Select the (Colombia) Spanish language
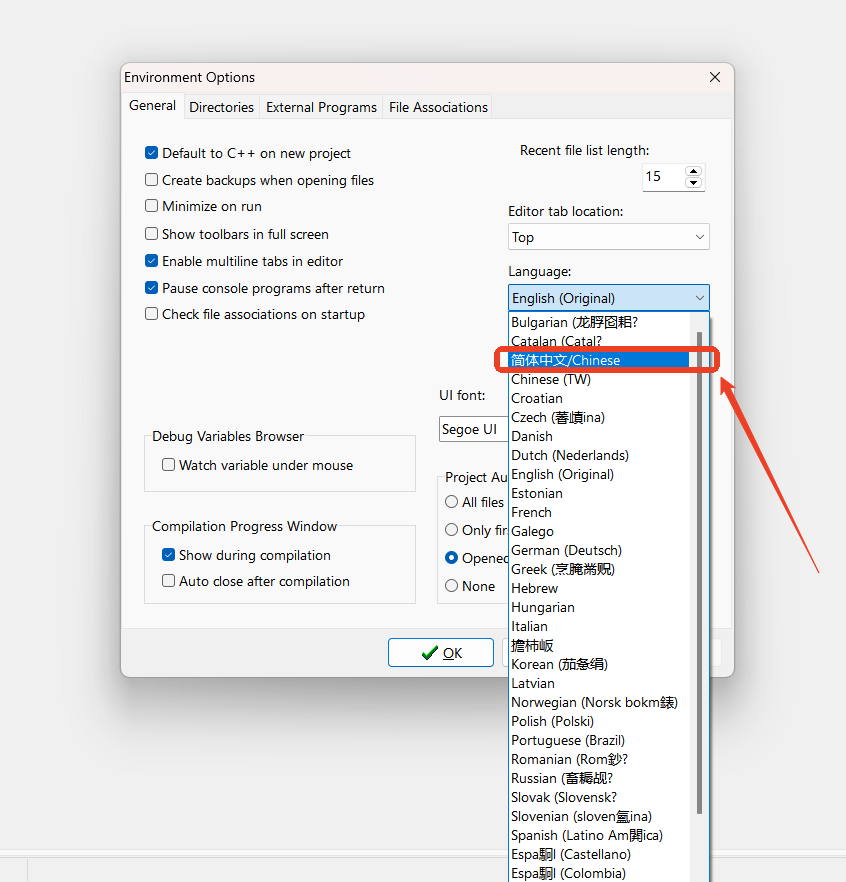 599,874
